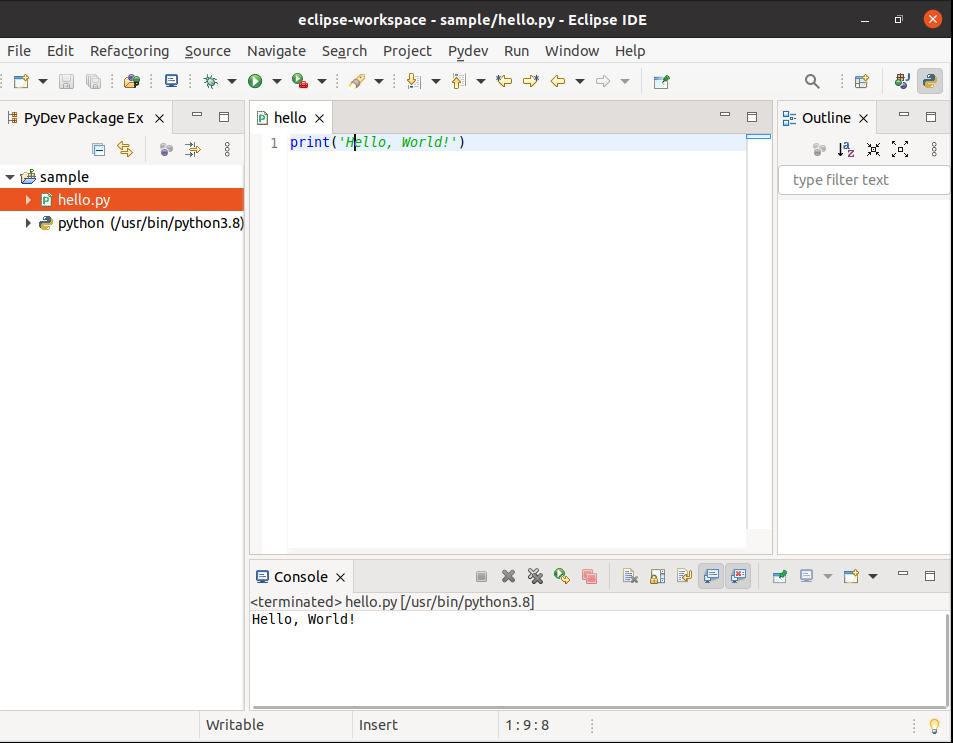Click Remove Launch icon in Console
The image size is (953, 743).
pyautogui.click(x=508, y=576)
